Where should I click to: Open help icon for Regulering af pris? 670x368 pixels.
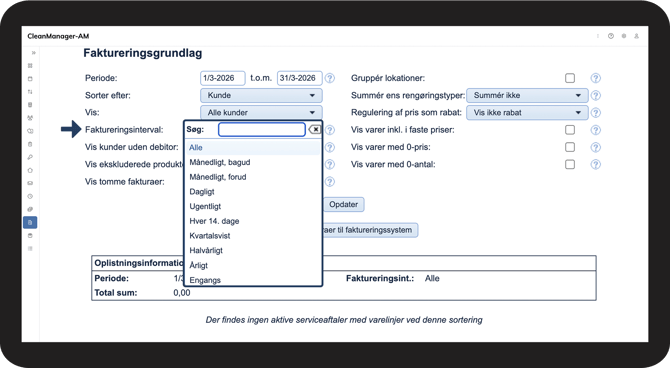[x=595, y=113]
